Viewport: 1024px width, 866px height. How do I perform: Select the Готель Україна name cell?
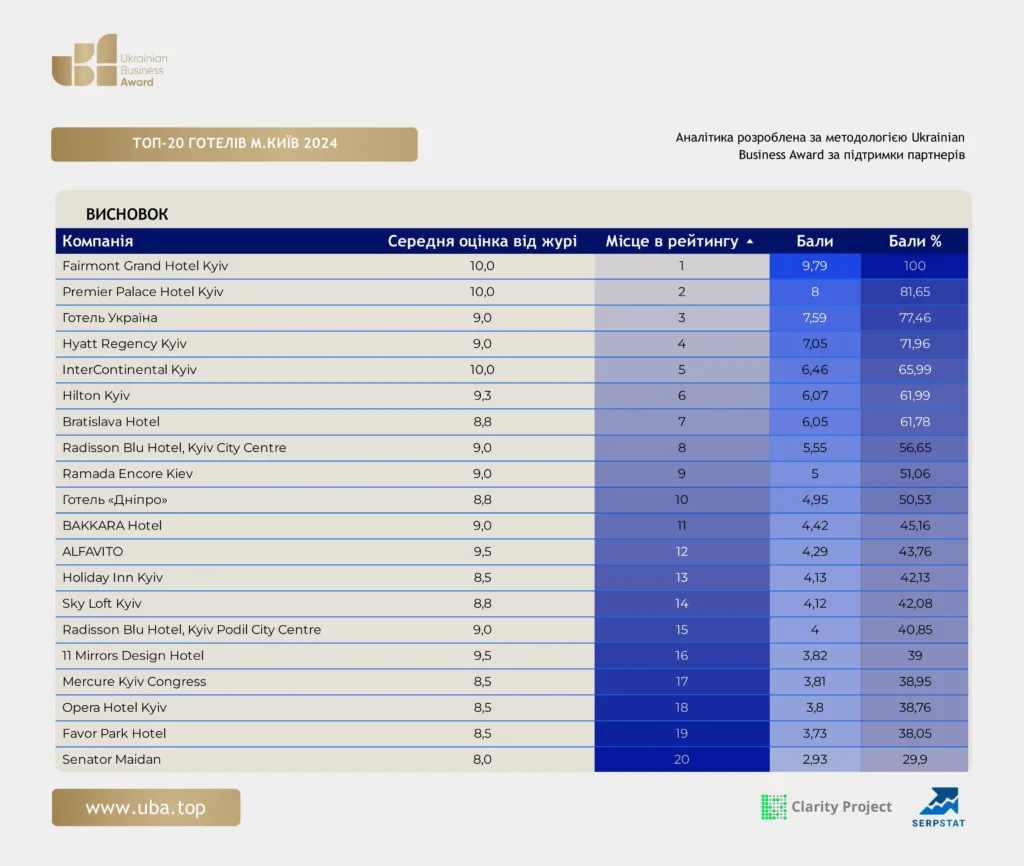click(110, 318)
